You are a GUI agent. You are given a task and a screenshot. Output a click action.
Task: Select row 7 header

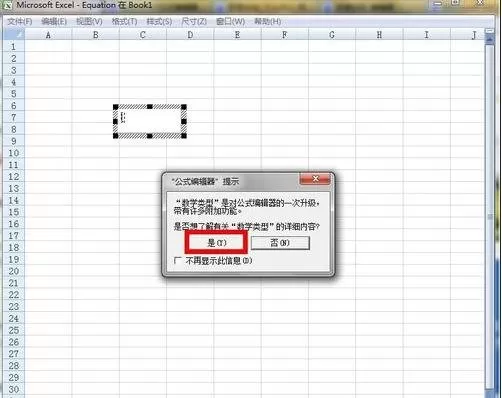[x=14, y=117]
